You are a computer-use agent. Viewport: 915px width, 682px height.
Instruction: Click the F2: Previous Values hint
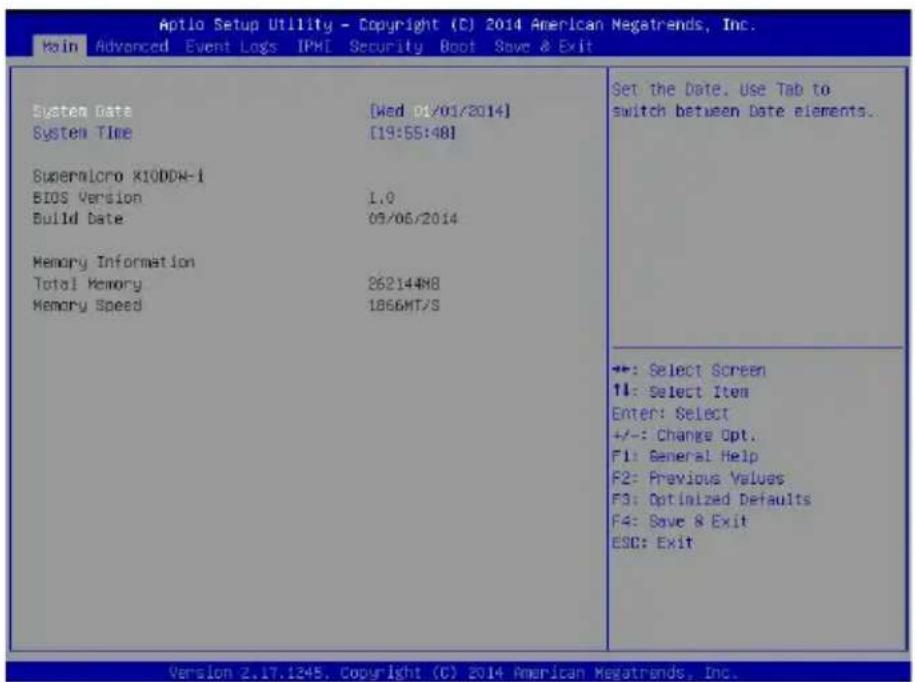(698, 478)
